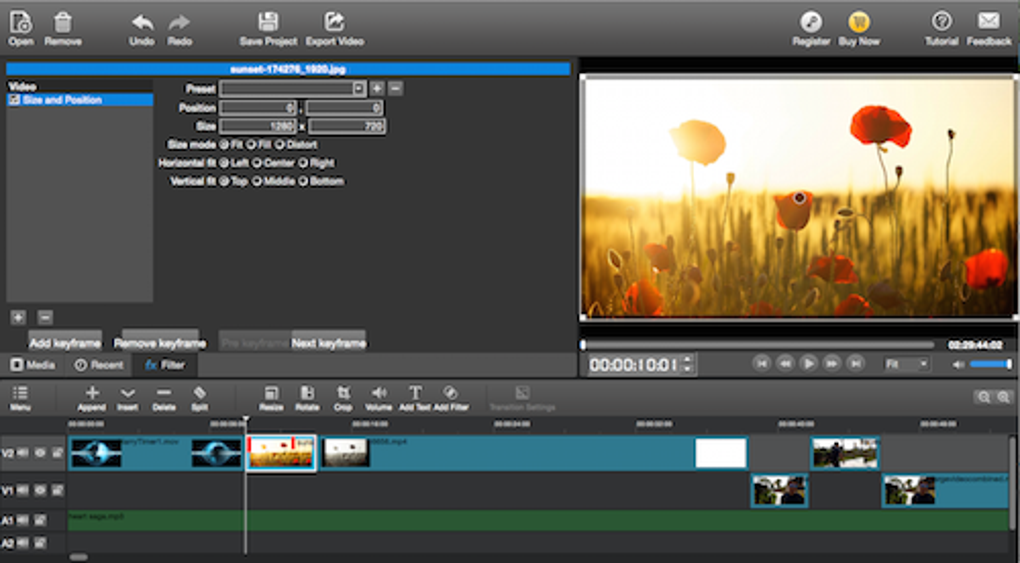Expand the Fit zoom dropdown
This screenshot has width=1020, height=563.
coord(907,365)
